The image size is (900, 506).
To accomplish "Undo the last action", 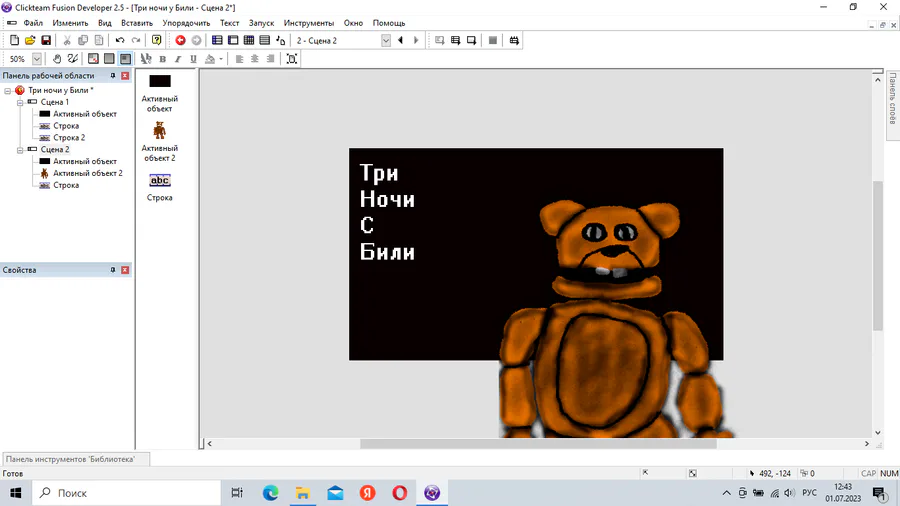I will click(119, 40).
